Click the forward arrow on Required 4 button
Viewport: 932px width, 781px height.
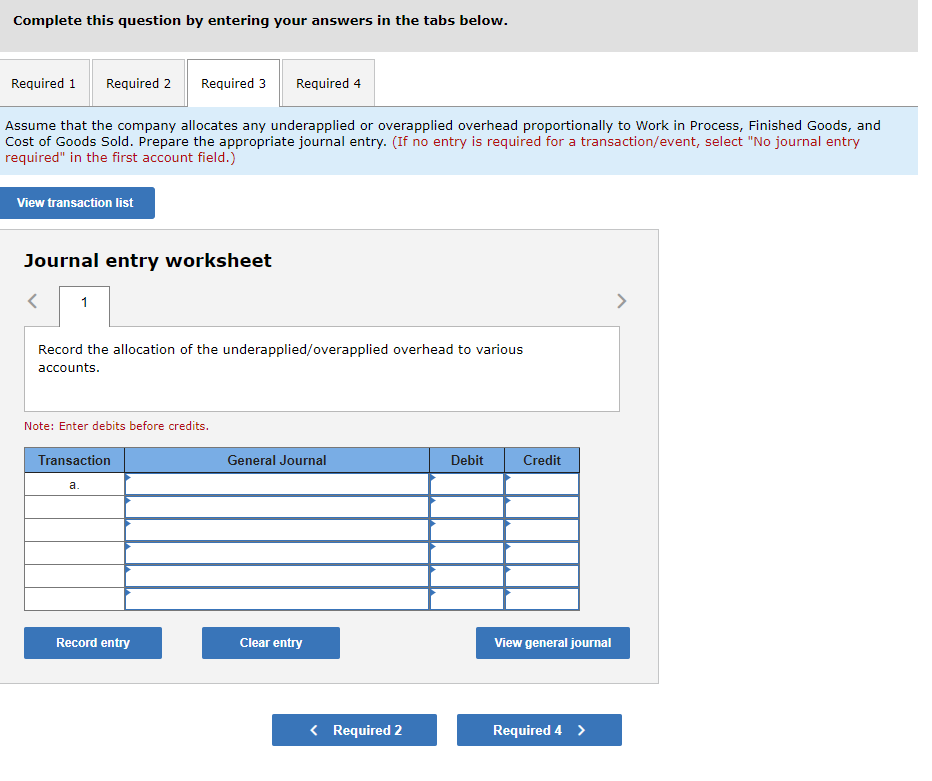582,730
